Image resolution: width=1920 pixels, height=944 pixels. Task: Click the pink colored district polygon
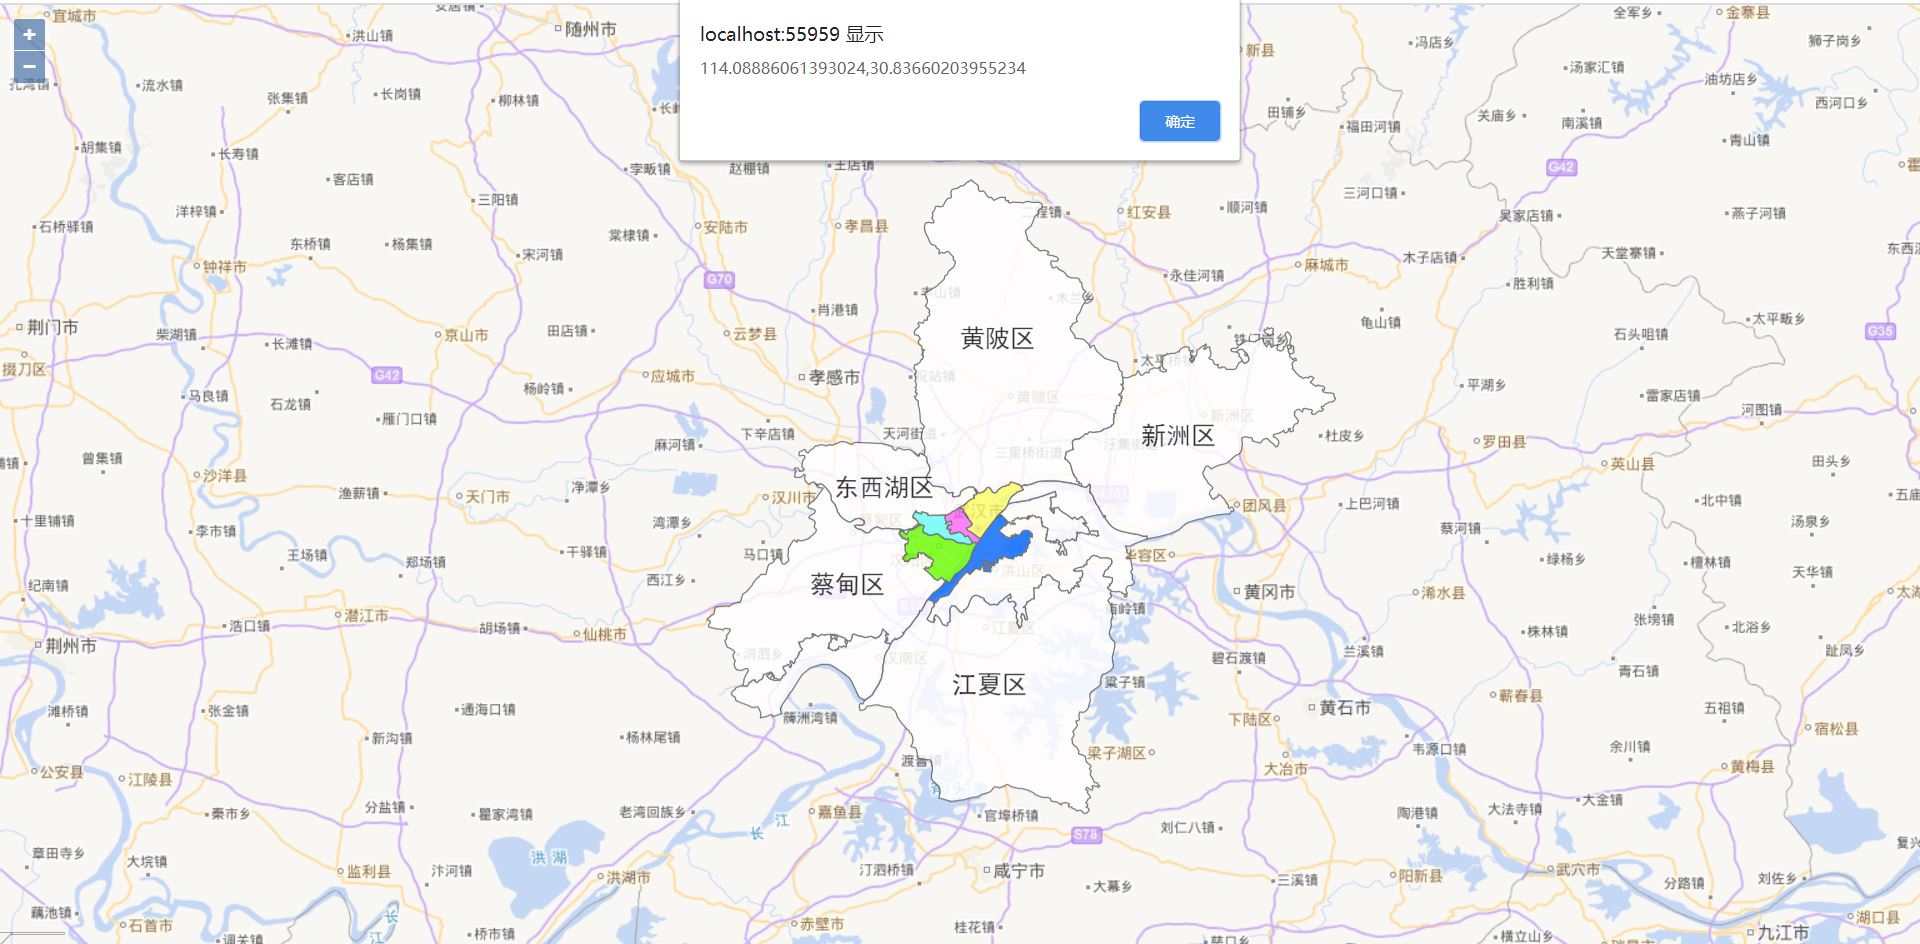960,523
